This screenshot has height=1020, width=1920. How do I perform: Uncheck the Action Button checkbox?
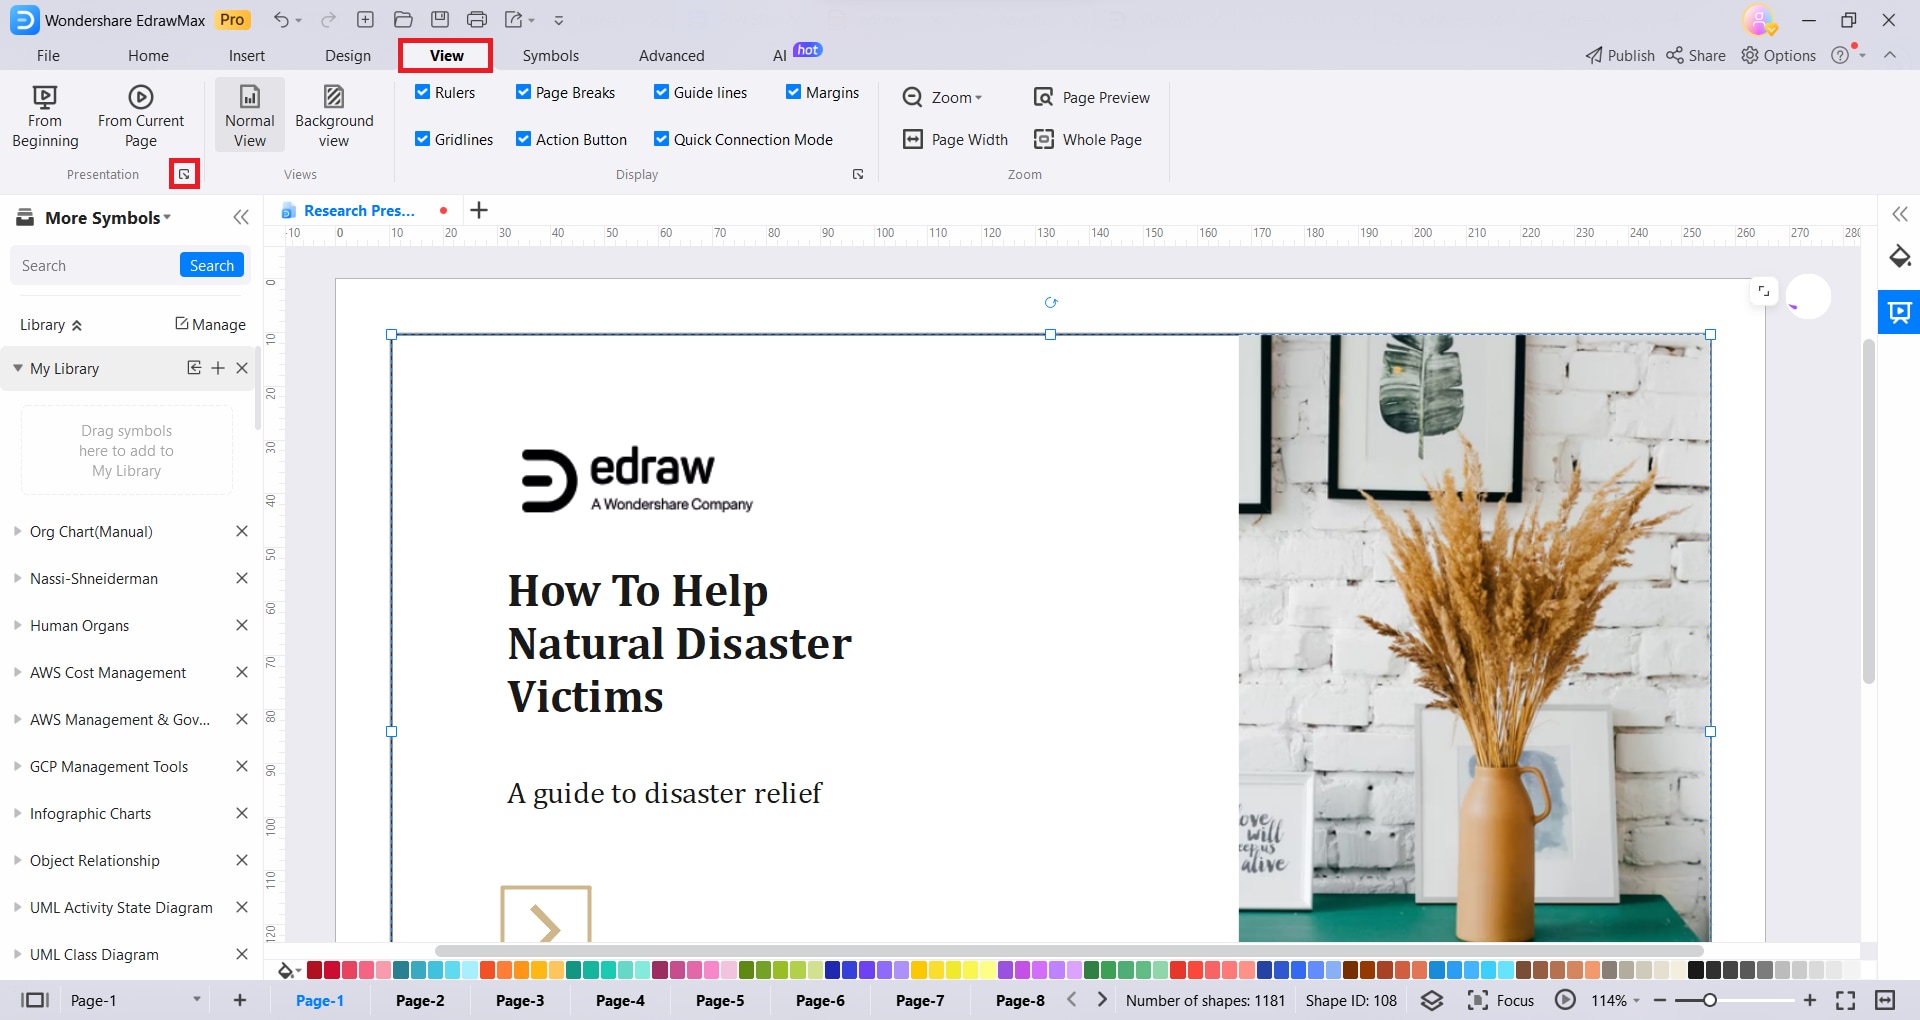click(x=523, y=139)
